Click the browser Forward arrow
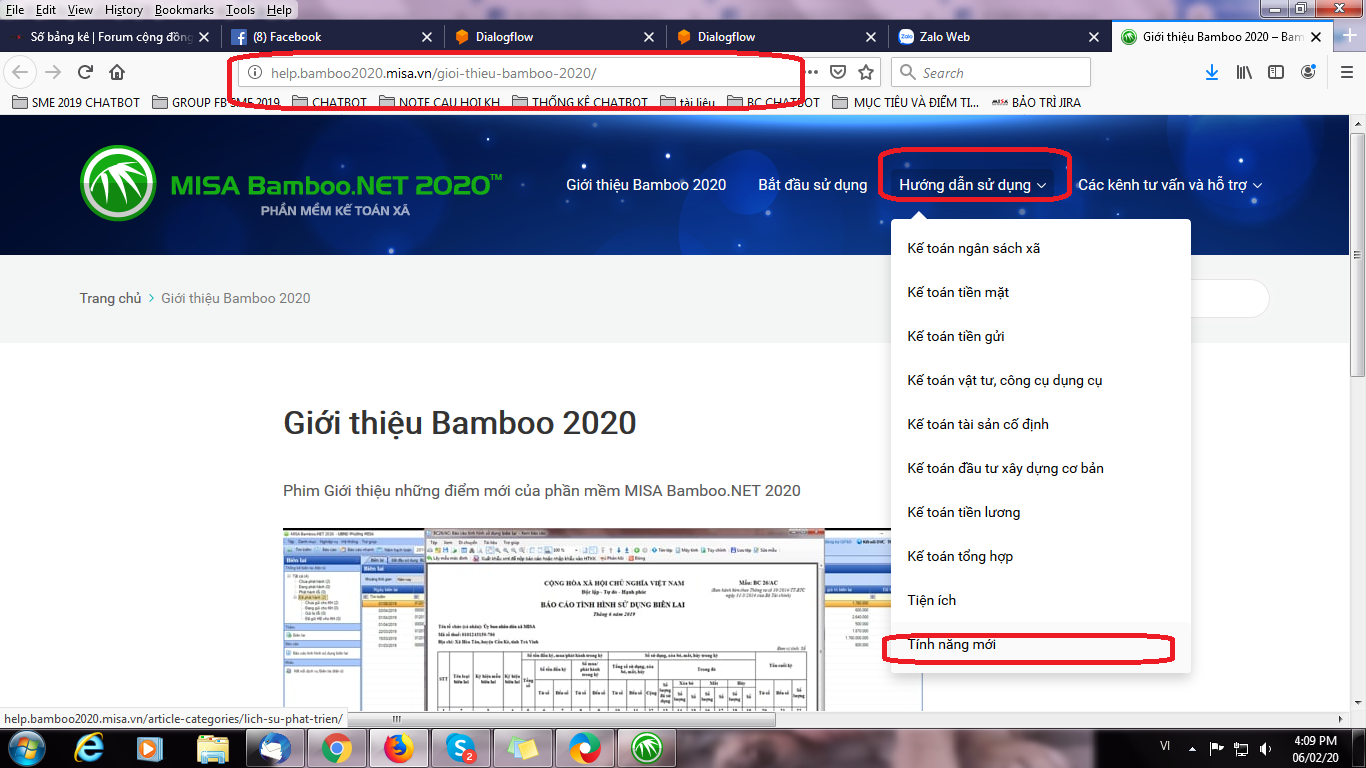Screen dimensions: 1366x768 pos(53,73)
